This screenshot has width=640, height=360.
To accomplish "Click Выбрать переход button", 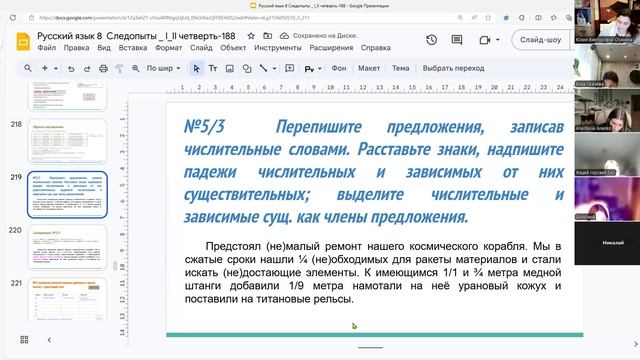I will tap(453, 68).
